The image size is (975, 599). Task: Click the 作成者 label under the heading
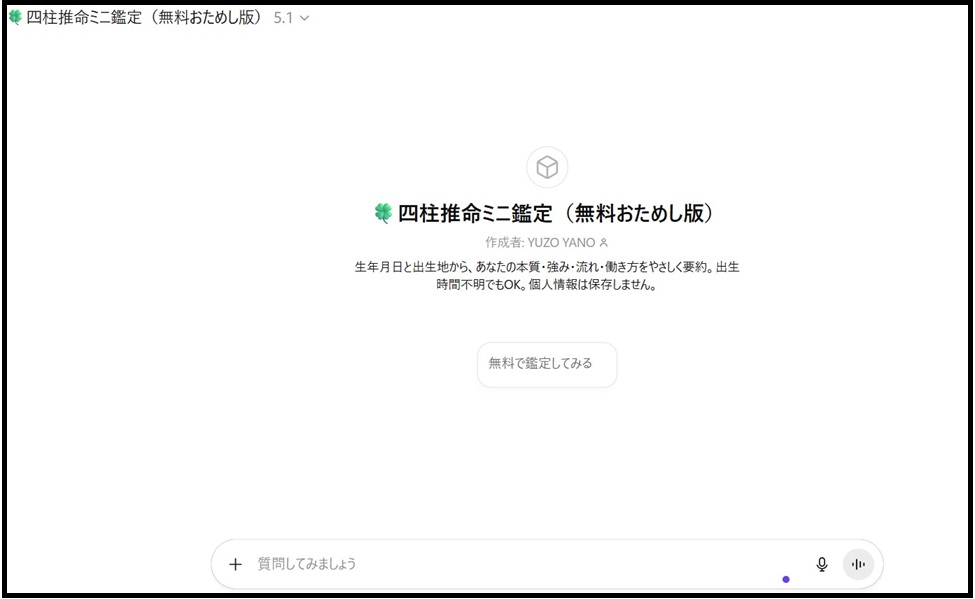point(504,243)
